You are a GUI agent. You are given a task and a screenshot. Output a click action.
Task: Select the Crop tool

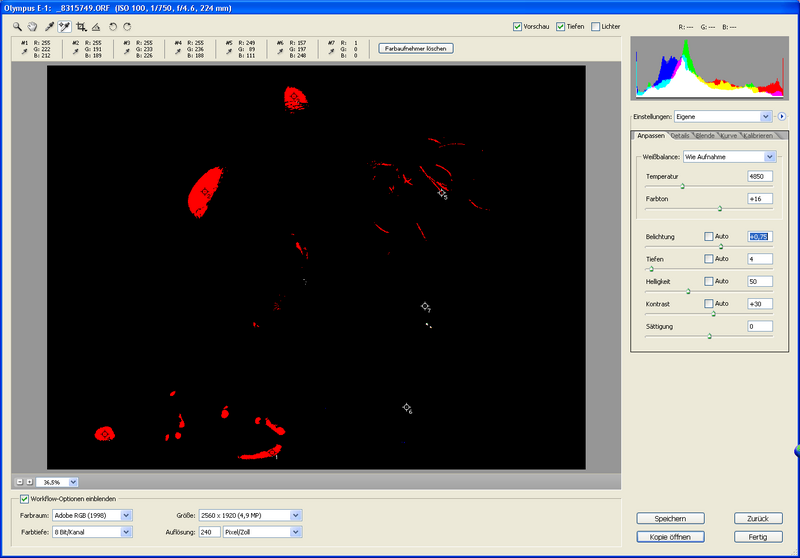tap(81, 26)
